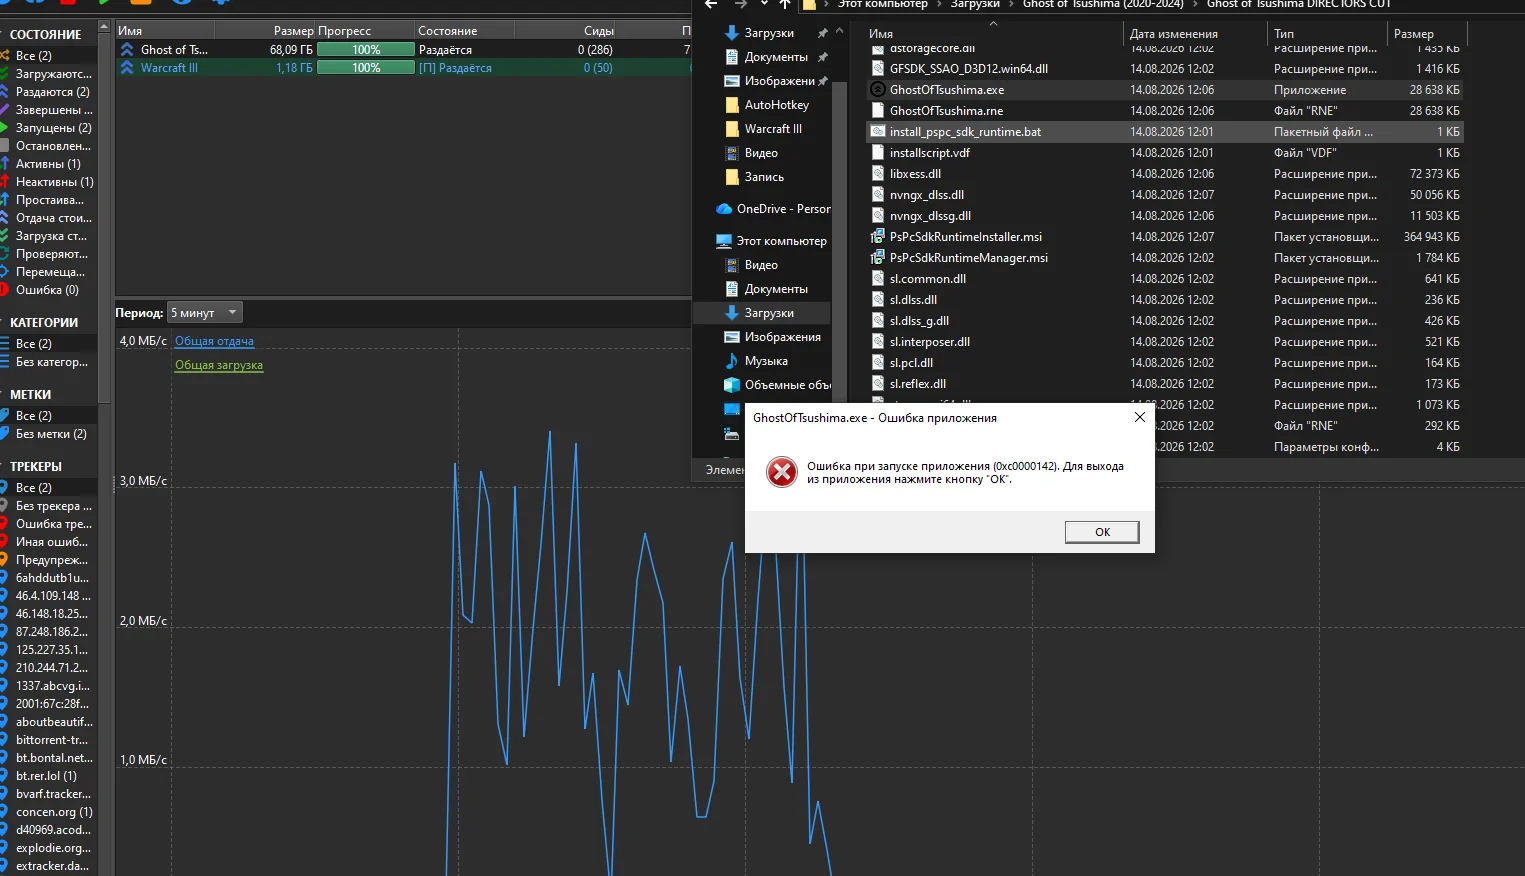Select the Warcraft III torrent status icon
Viewport: 1525px width, 876px height.
[x=127, y=68]
